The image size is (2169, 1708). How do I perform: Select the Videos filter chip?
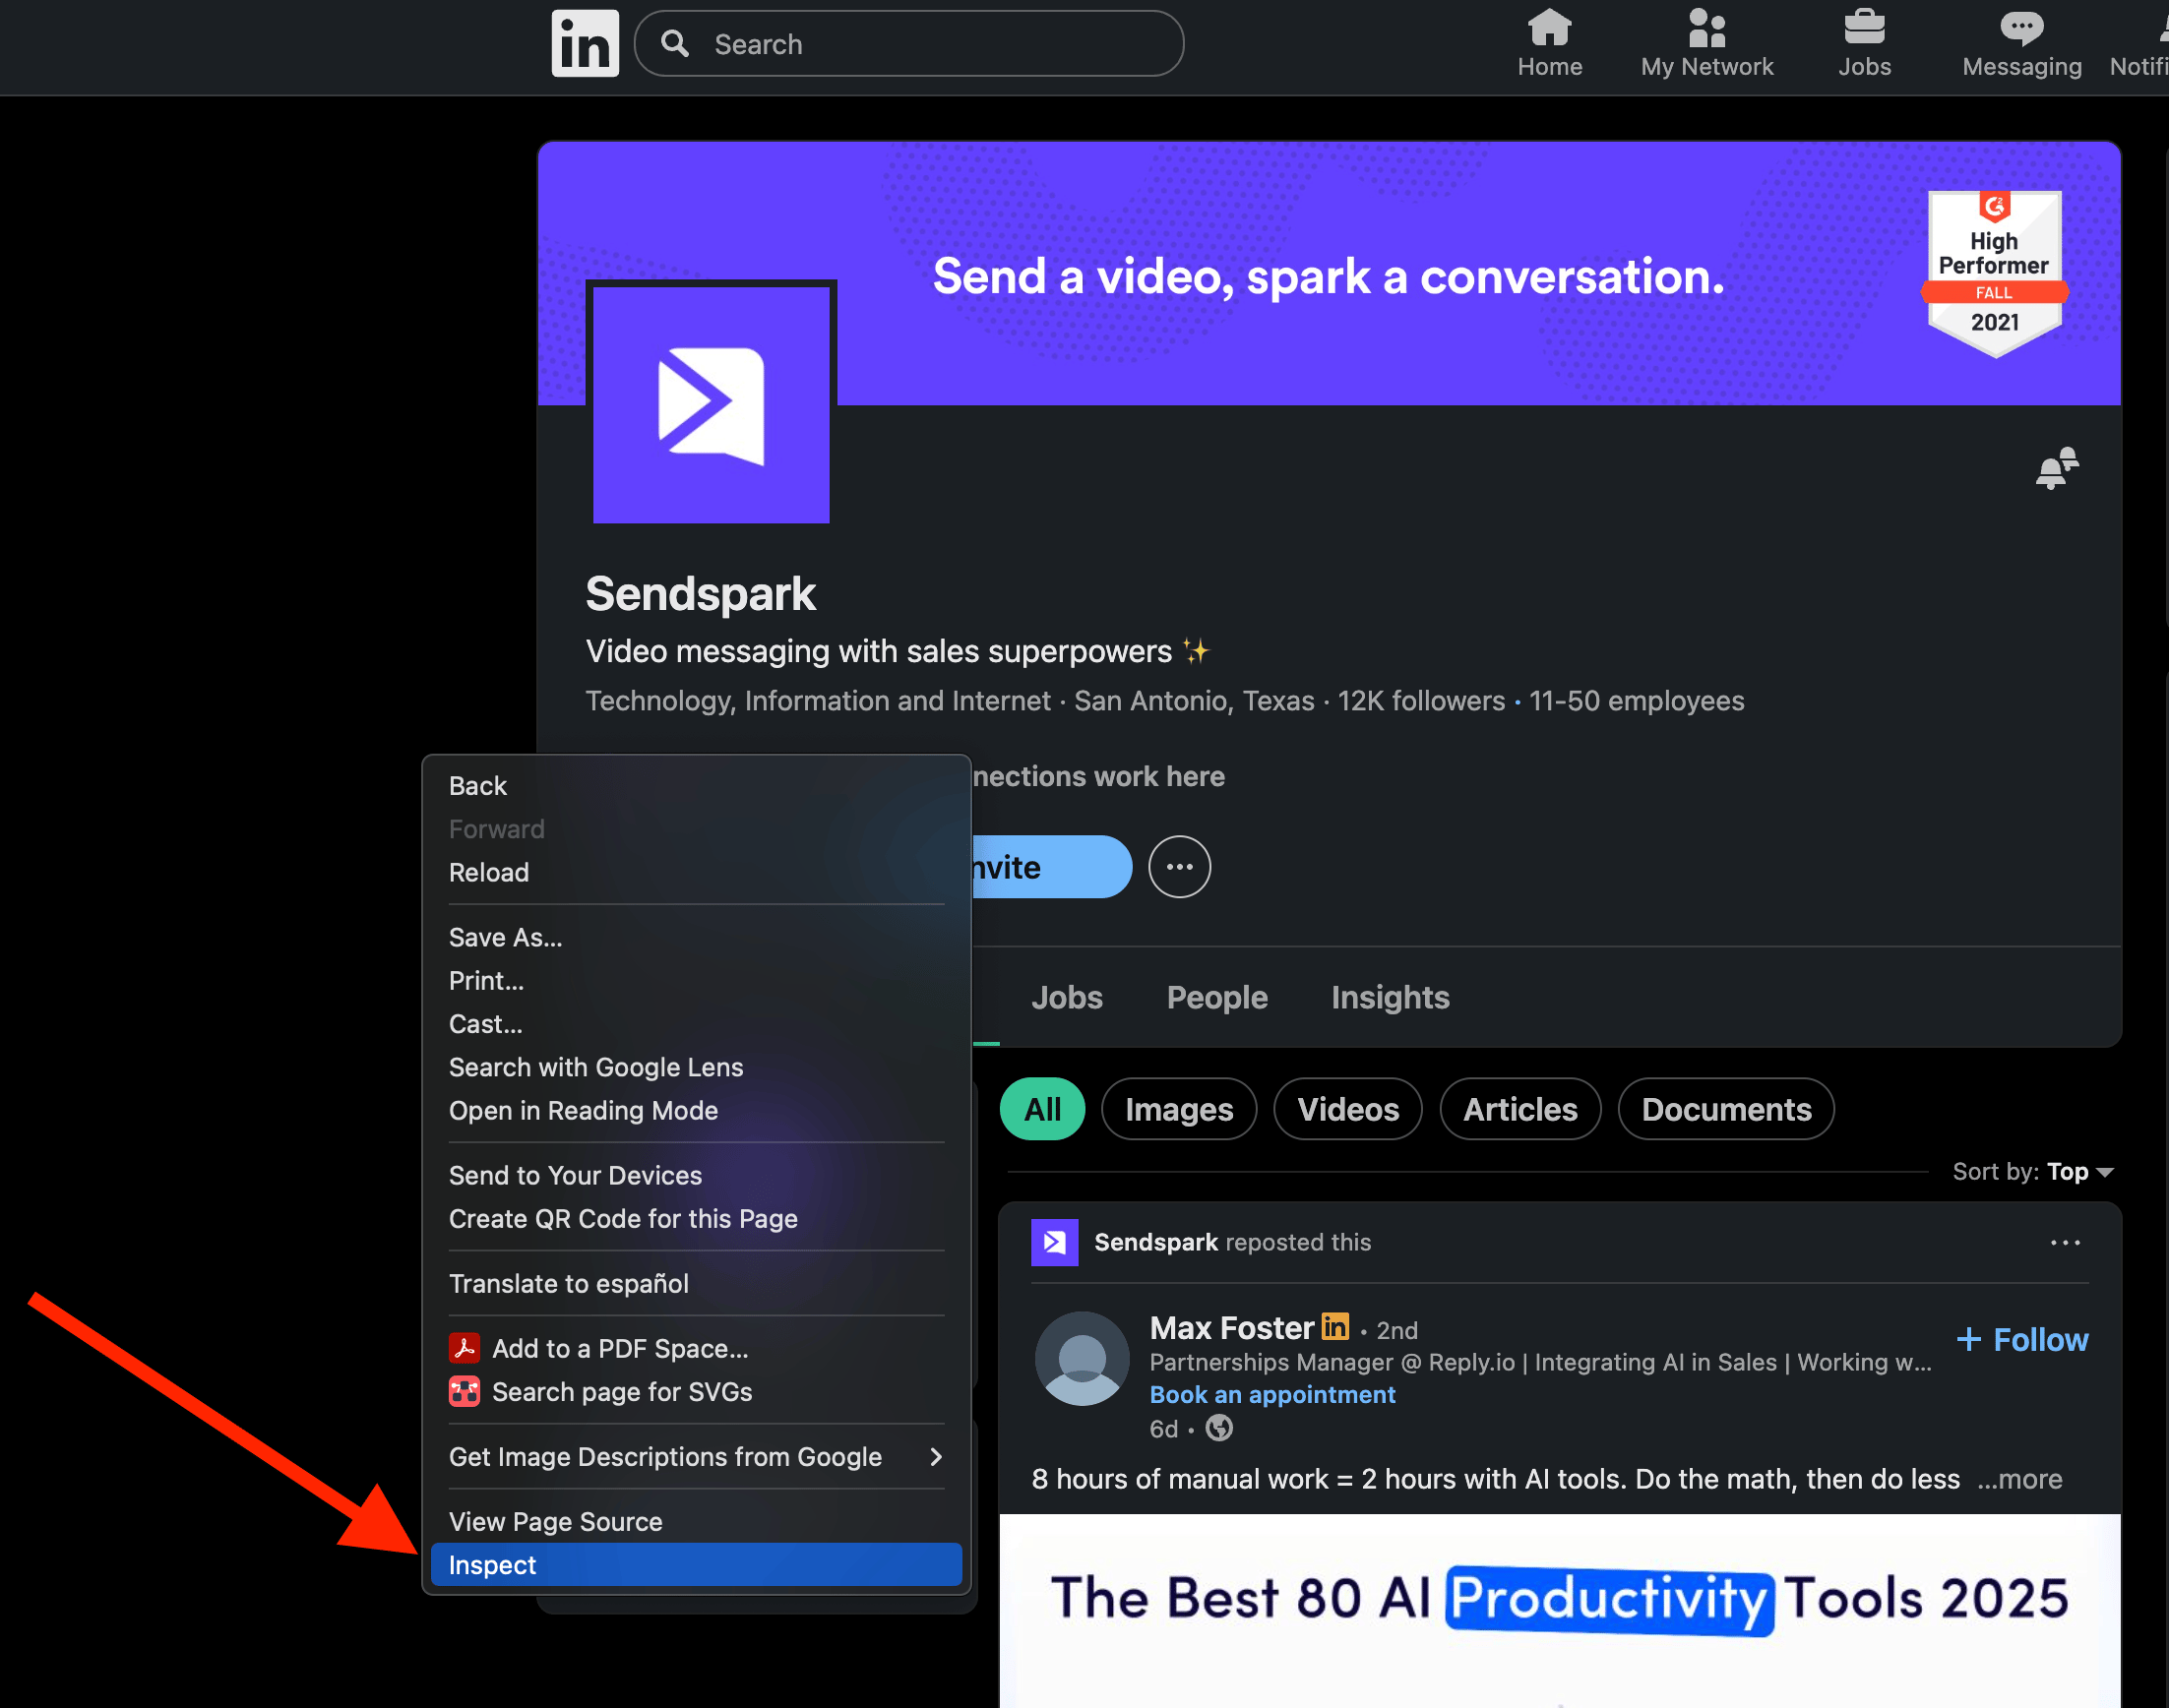coord(1347,1109)
